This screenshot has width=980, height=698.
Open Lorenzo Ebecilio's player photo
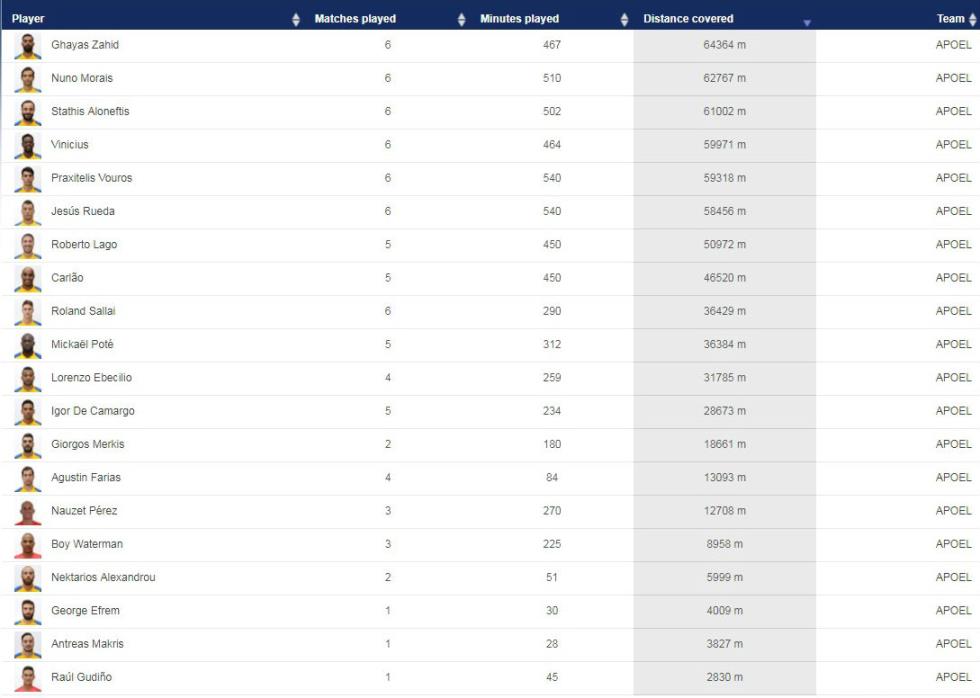click(28, 379)
